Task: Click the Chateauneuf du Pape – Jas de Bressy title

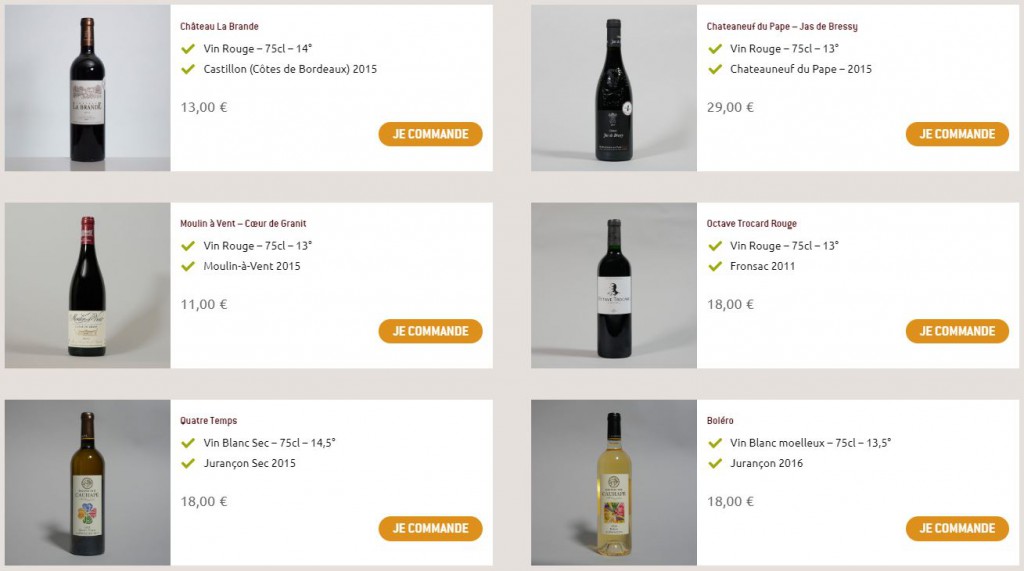Action: [781, 26]
